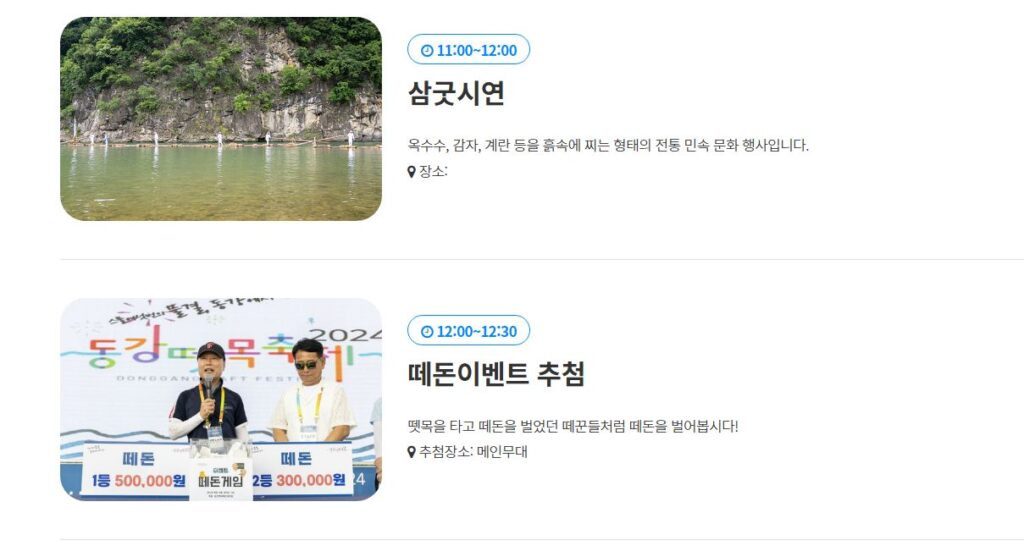Select the 12:00~12:30 time badge
This screenshot has height=546, width=1024.
point(468,331)
